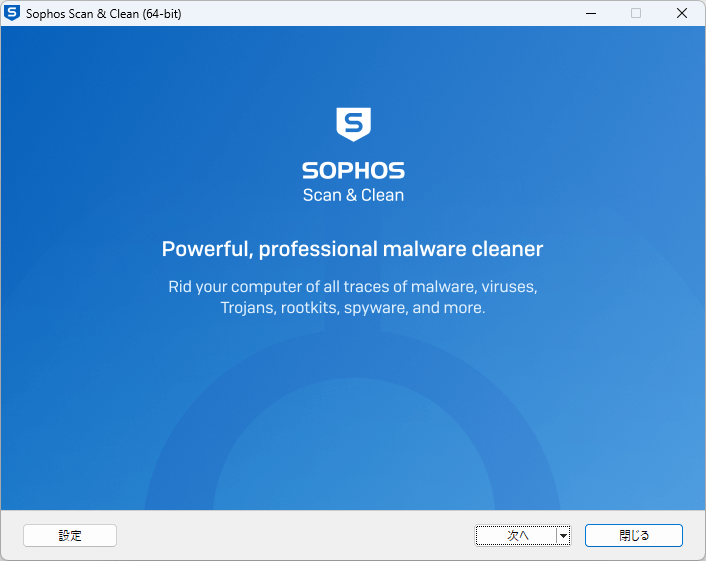Image resolution: width=706 pixels, height=561 pixels.
Task: Open the 設定 settings button
Action: point(70,535)
